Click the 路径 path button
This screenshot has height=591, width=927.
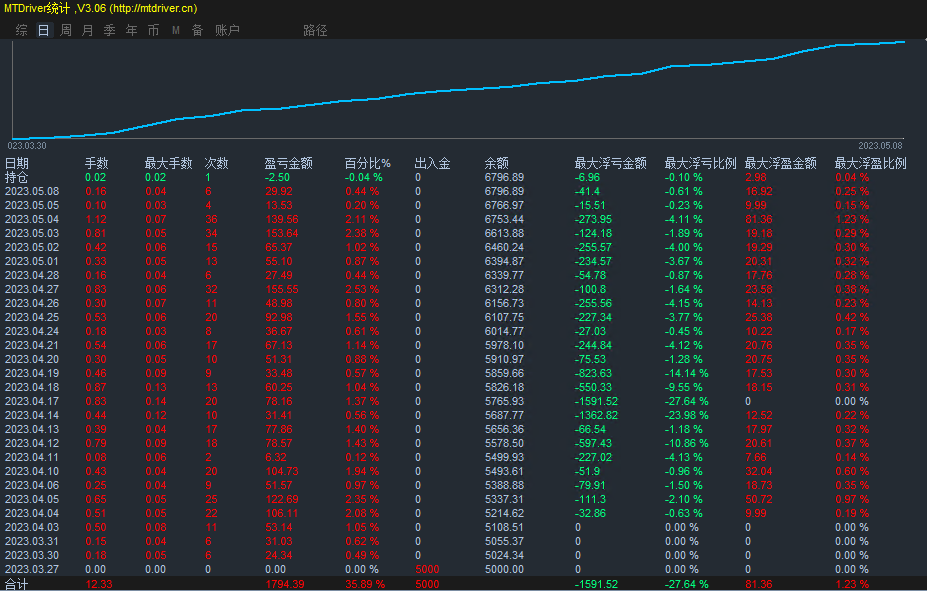tap(315, 30)
